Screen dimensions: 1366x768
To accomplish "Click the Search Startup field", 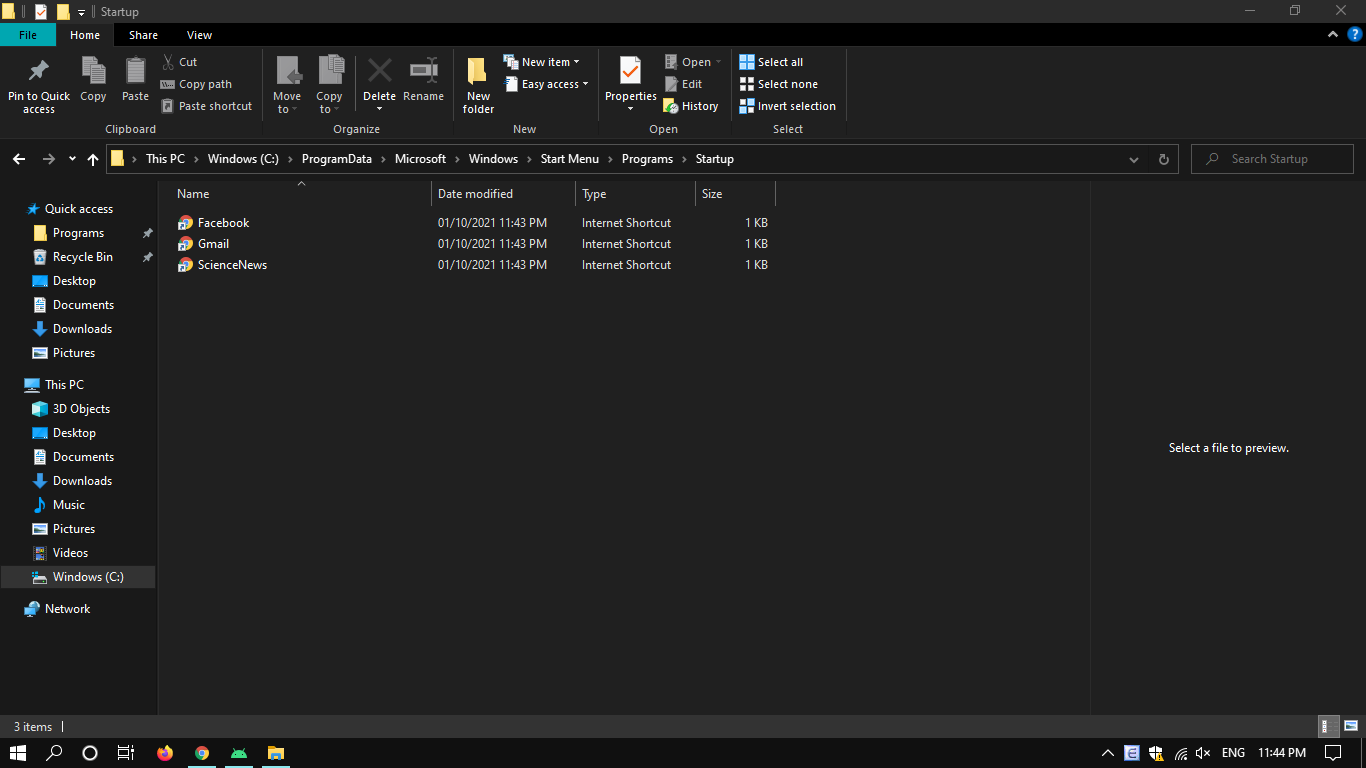I will (1273, 159).
